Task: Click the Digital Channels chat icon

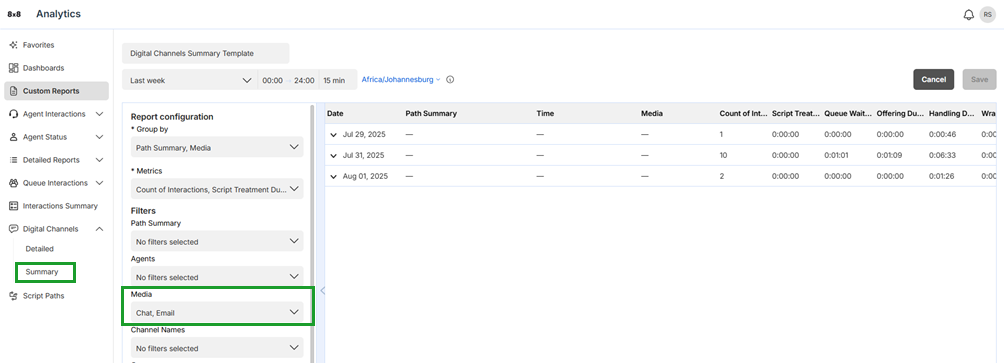Action: tap(13, 229)
